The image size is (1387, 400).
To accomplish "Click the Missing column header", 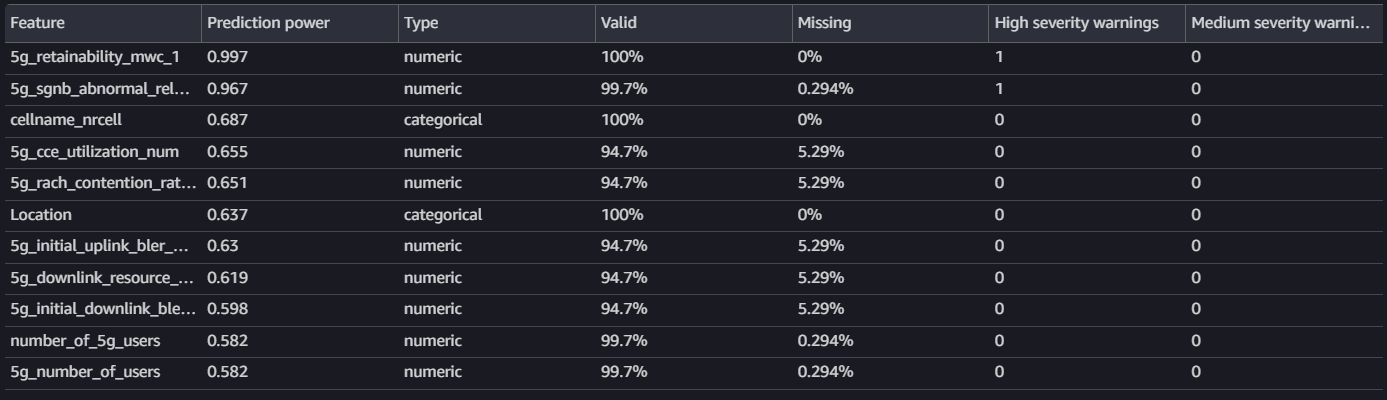I will point(825,23).
